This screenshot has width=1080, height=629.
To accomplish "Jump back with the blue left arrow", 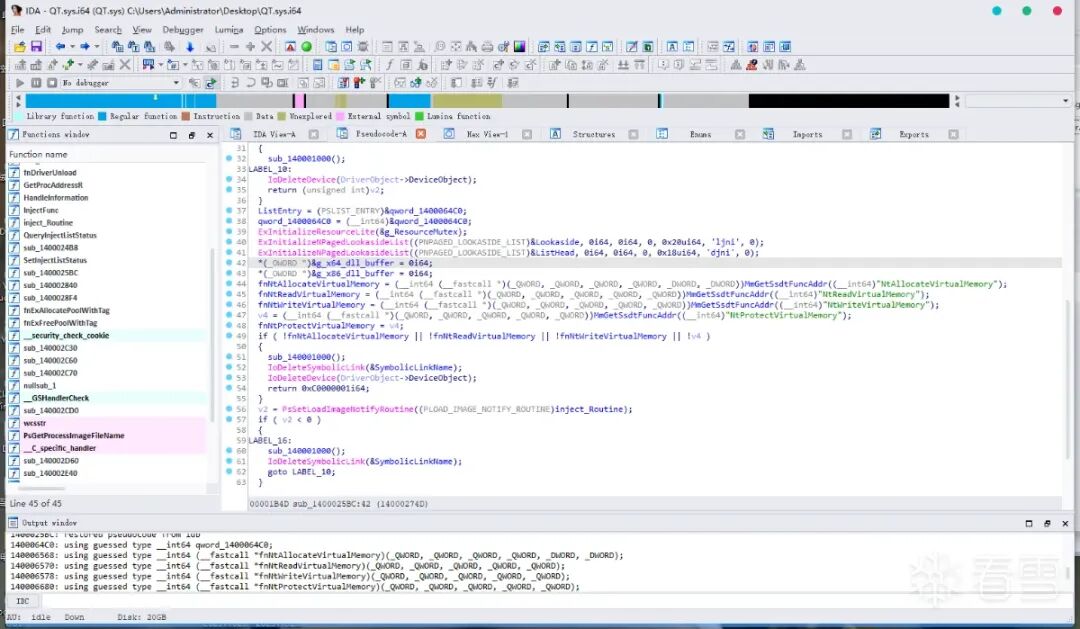I will (60, 47).
